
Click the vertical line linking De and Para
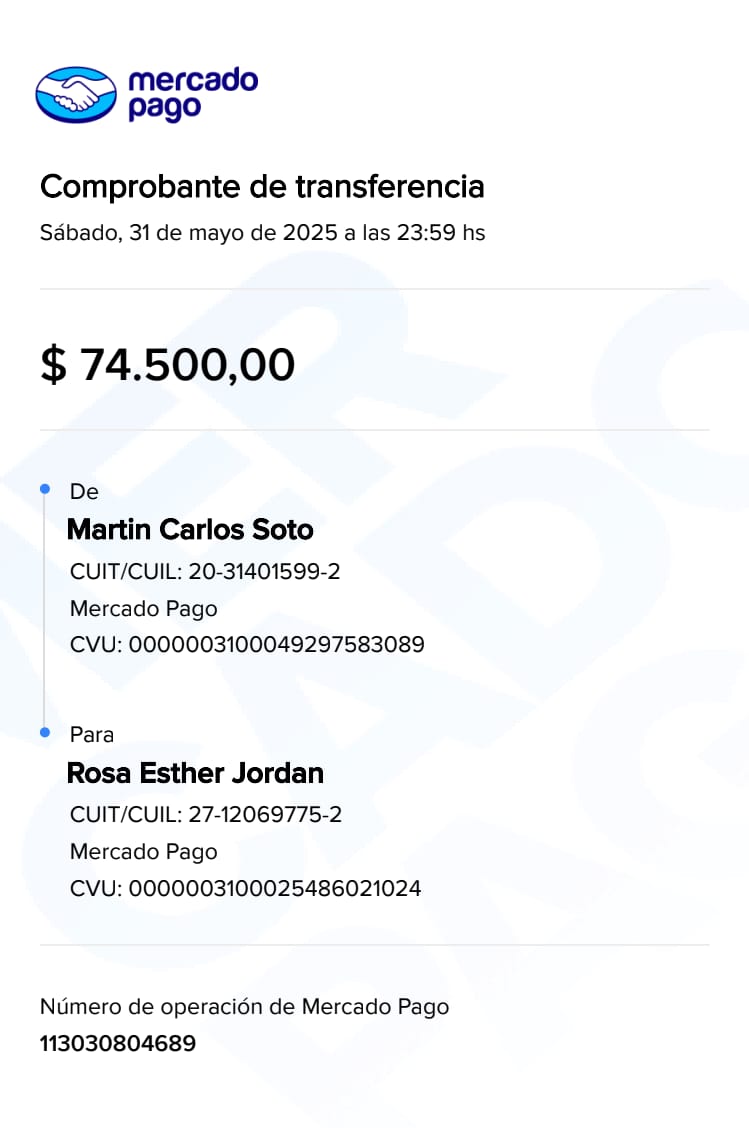44,610
